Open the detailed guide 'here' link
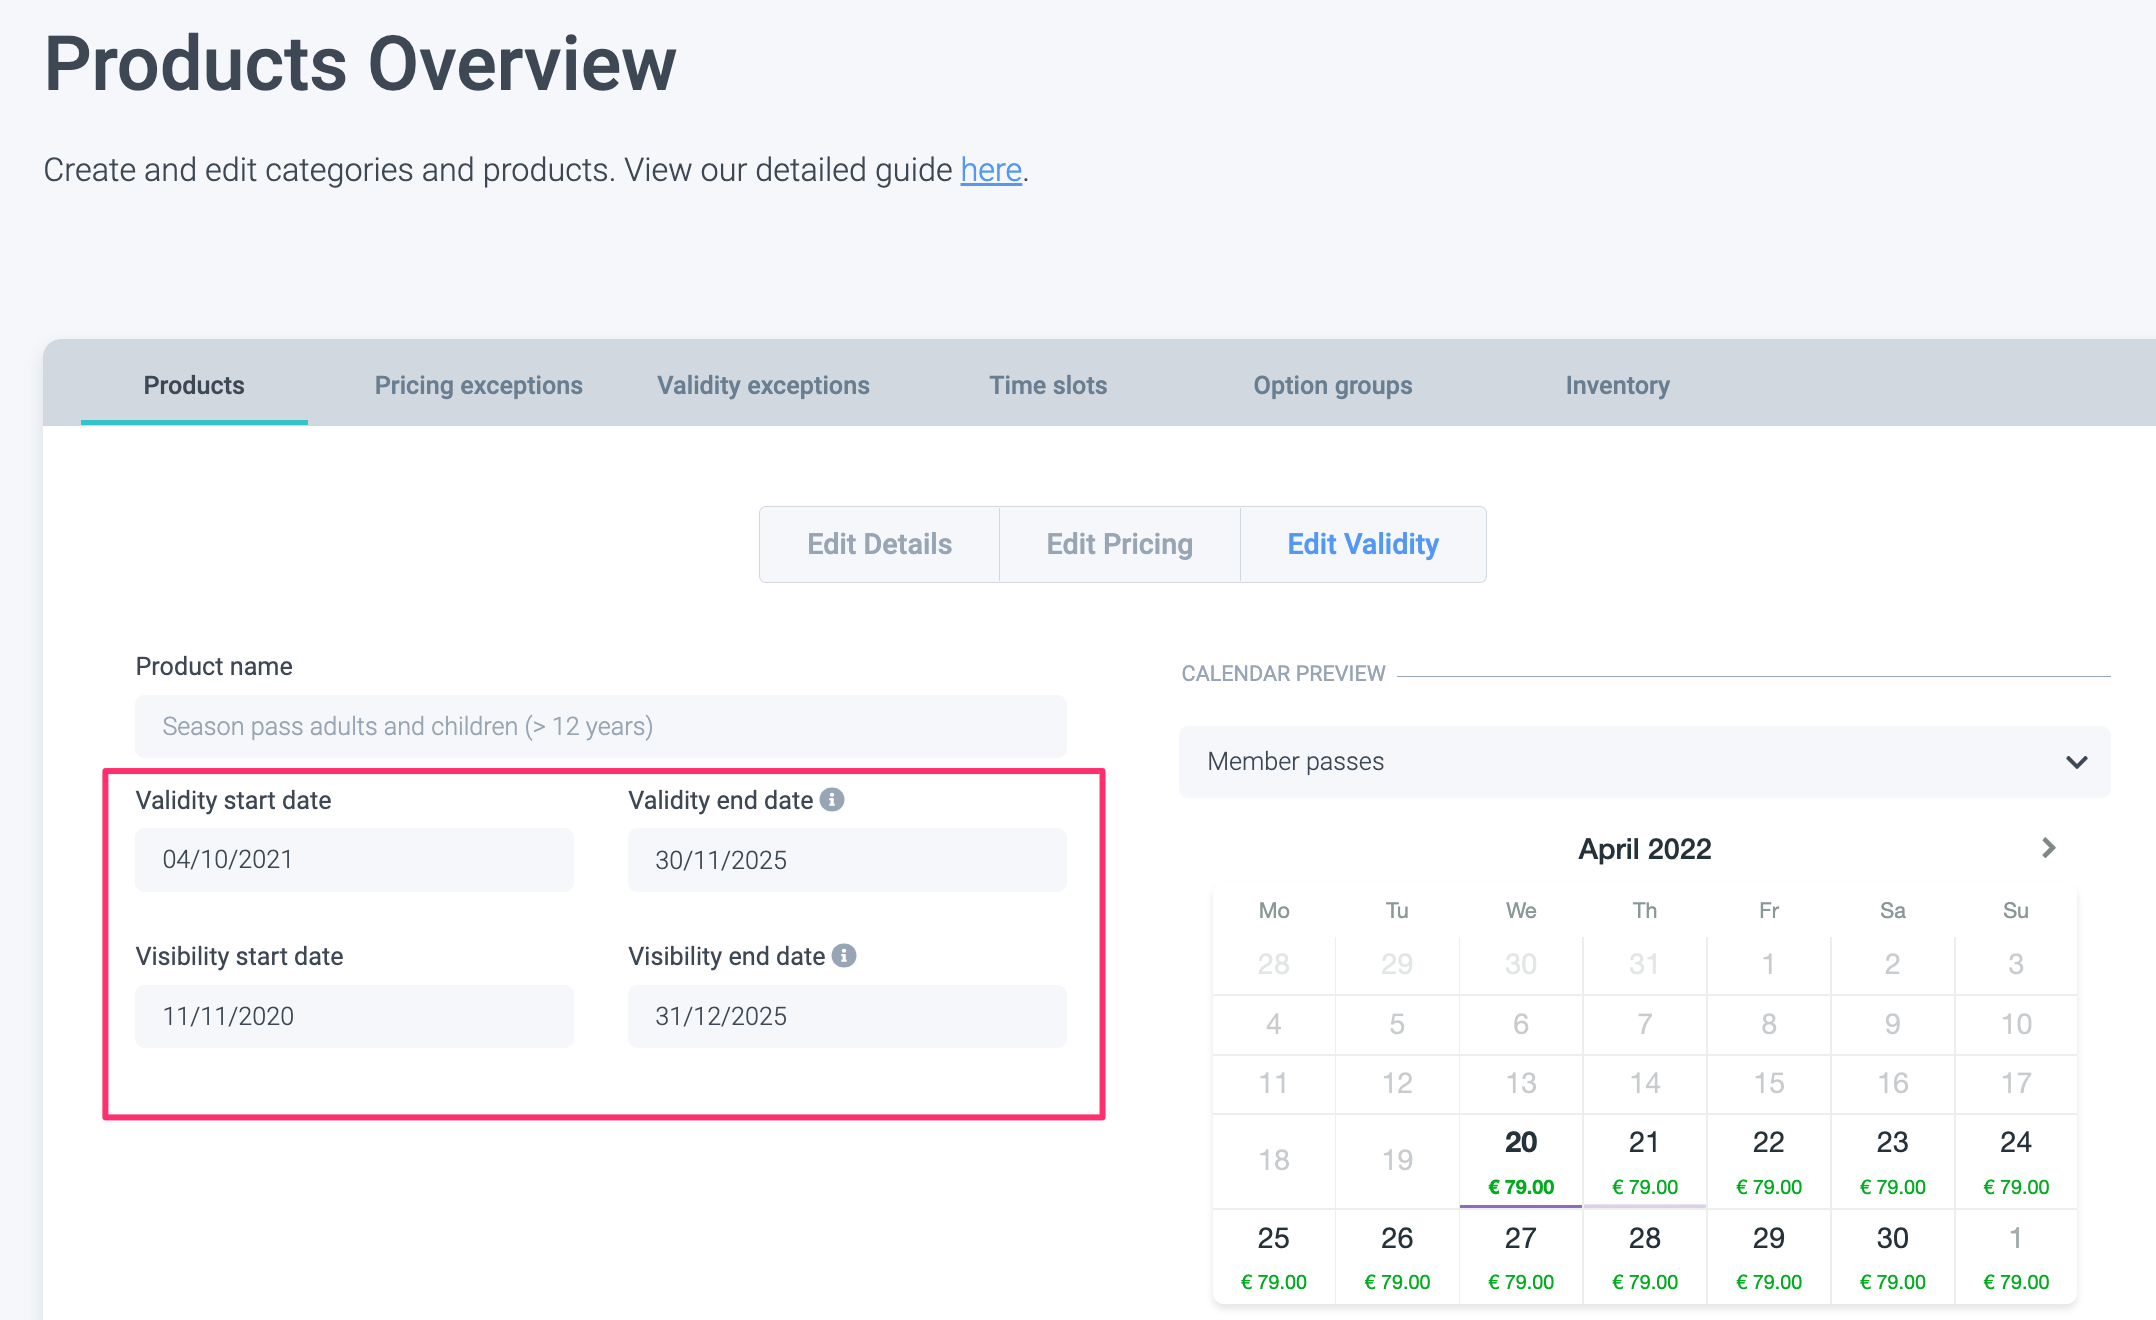The height and width of the screenshot is (1320, 2156). tap(990, 170)
